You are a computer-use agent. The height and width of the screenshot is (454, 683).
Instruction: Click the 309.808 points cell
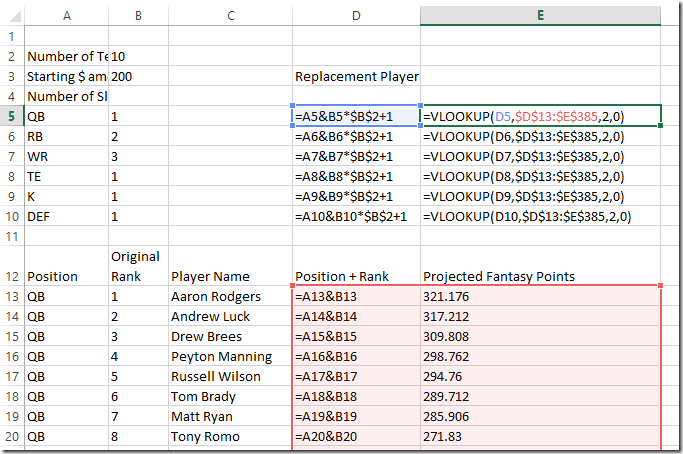pos(541,336)
